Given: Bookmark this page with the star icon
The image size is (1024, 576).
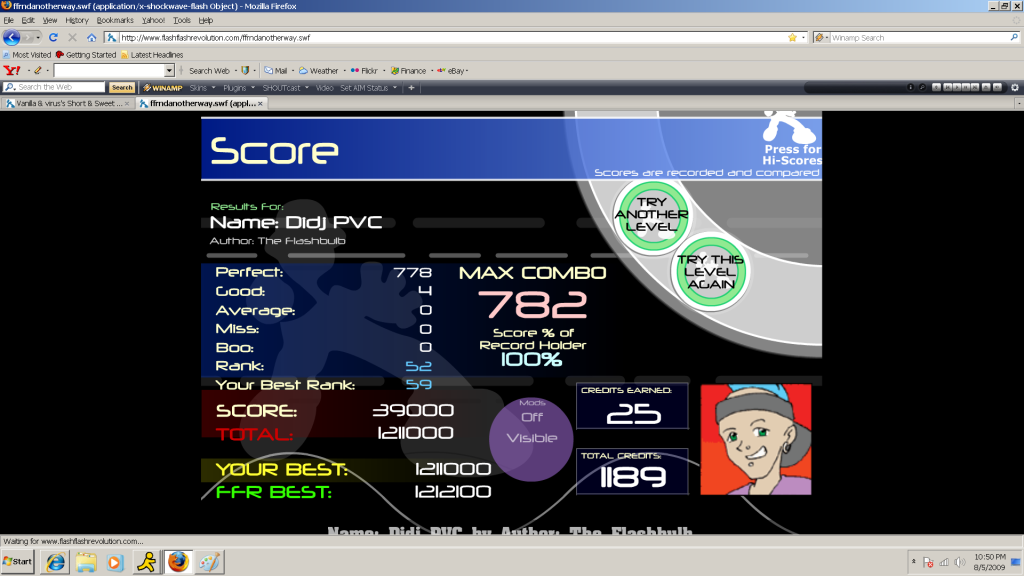Looking at the screenshot, I should [792, 38].
